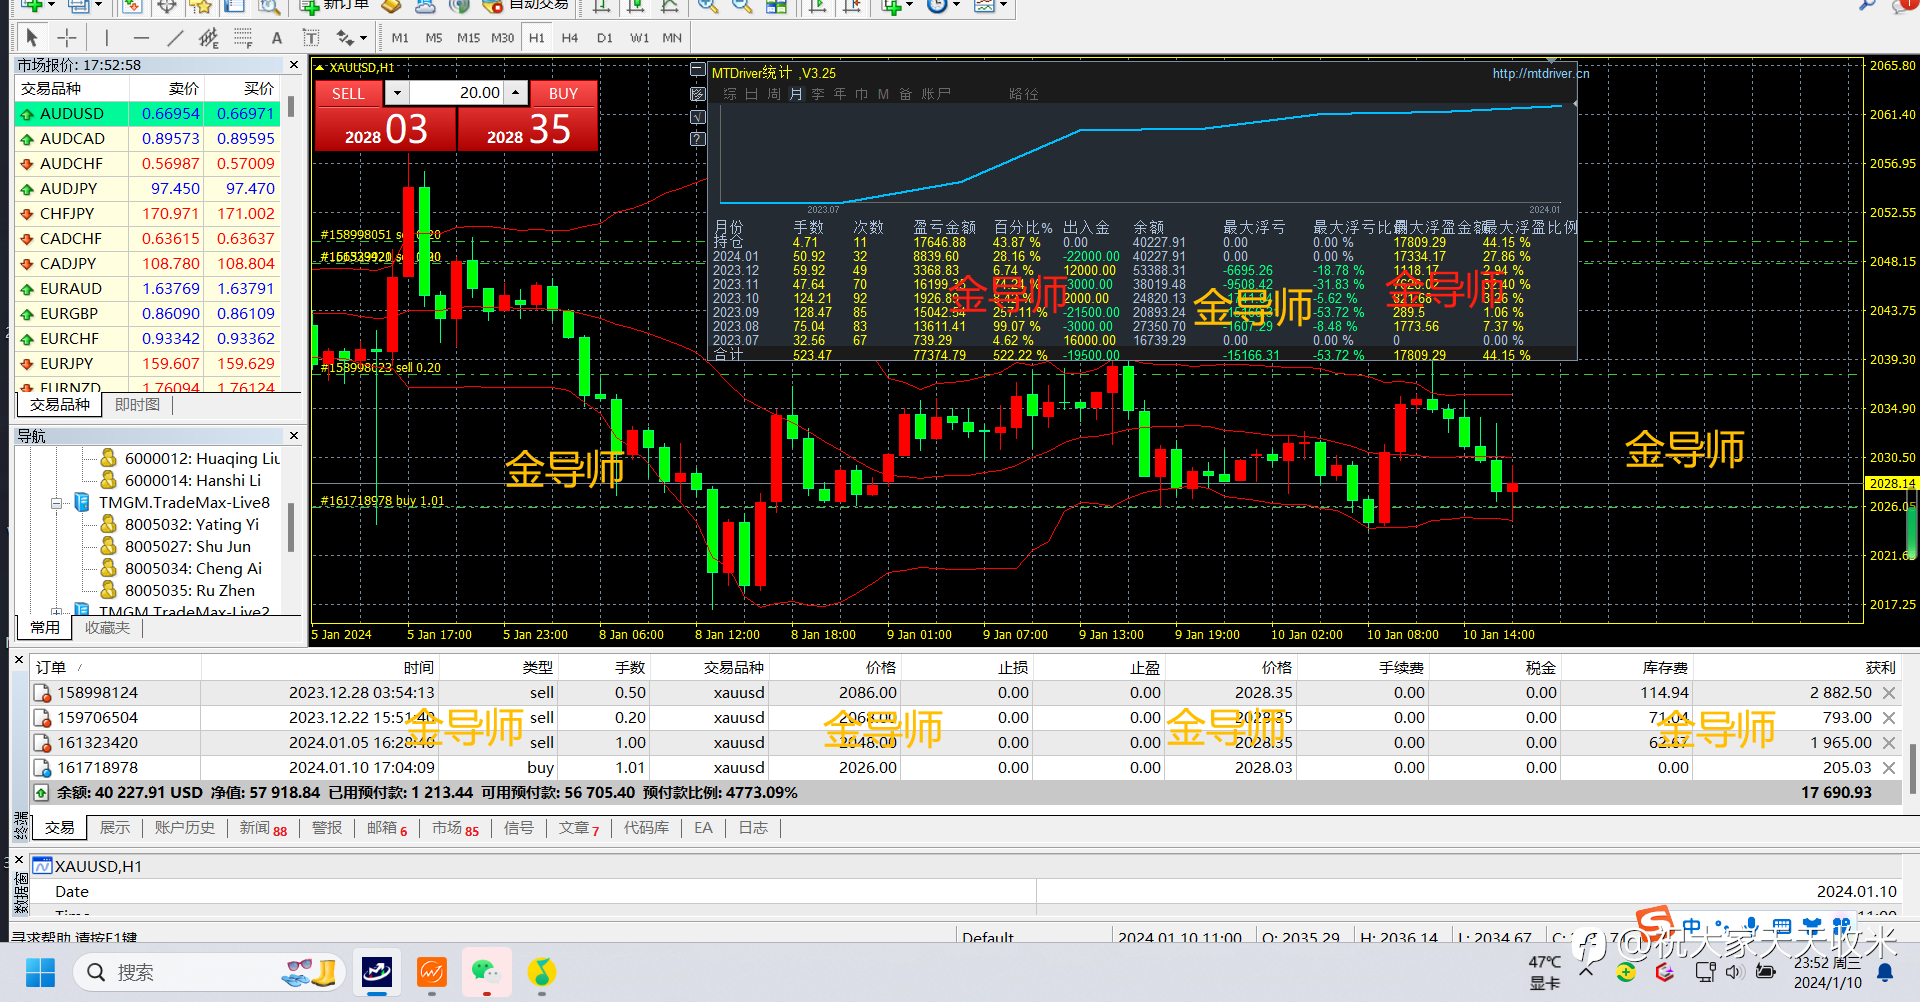
Task: Click the terminal orders scrollbar thumb
Action: pos(1912,768)
